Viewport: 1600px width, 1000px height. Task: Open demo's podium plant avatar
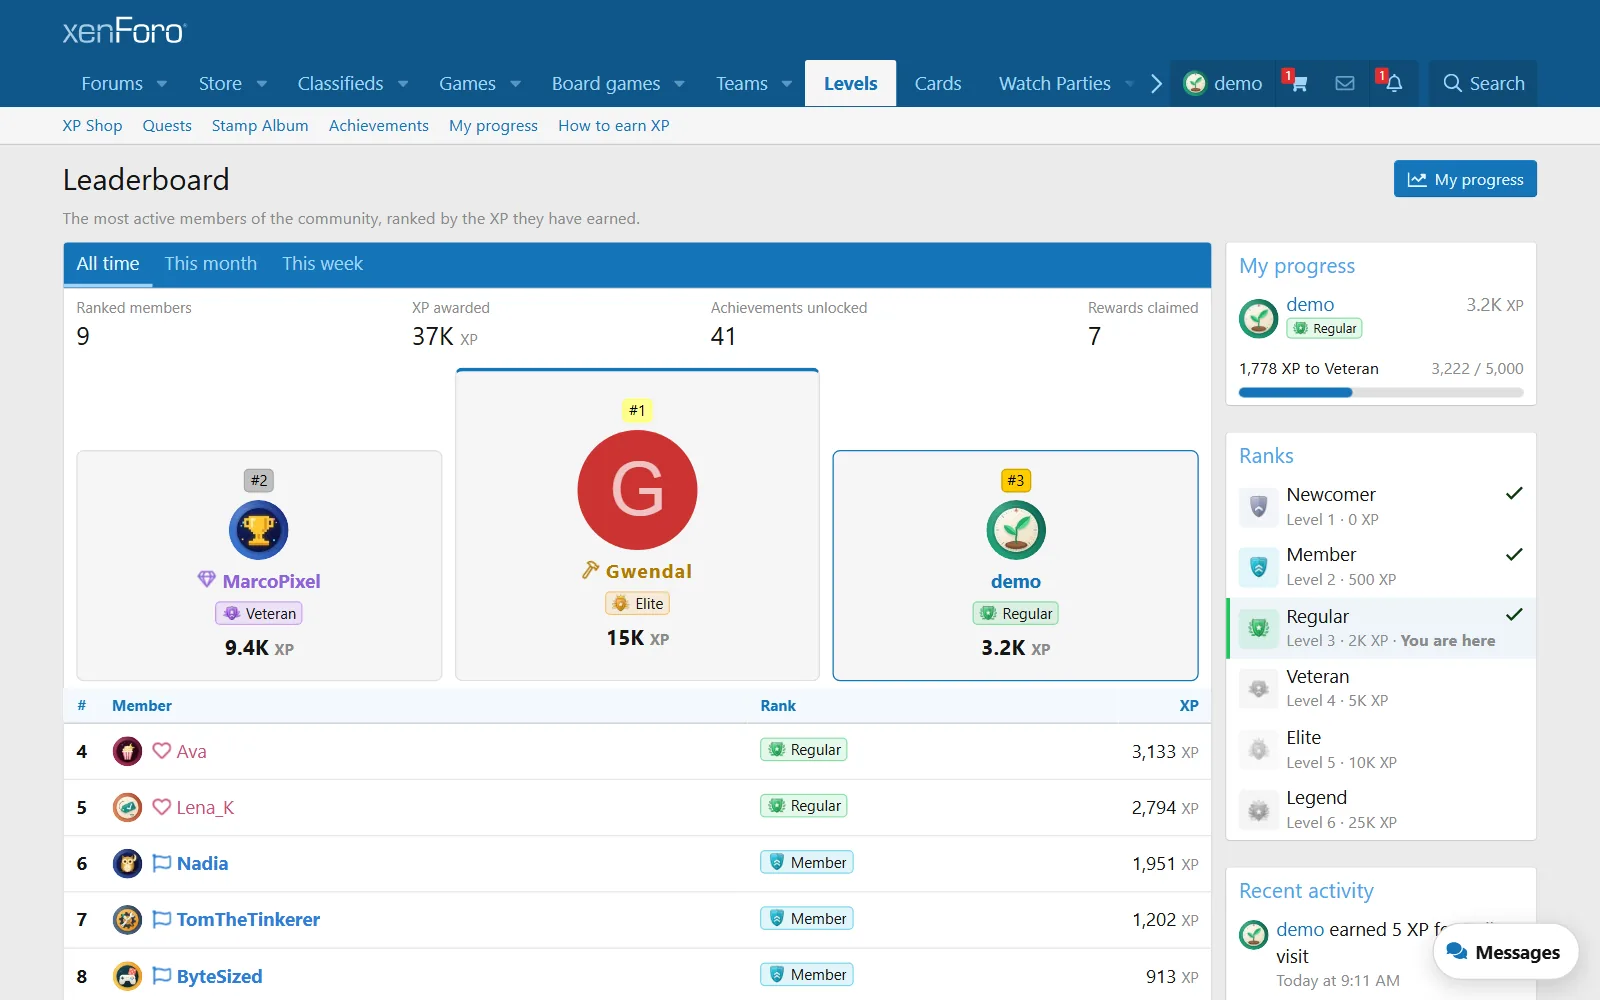(1016, 530)
